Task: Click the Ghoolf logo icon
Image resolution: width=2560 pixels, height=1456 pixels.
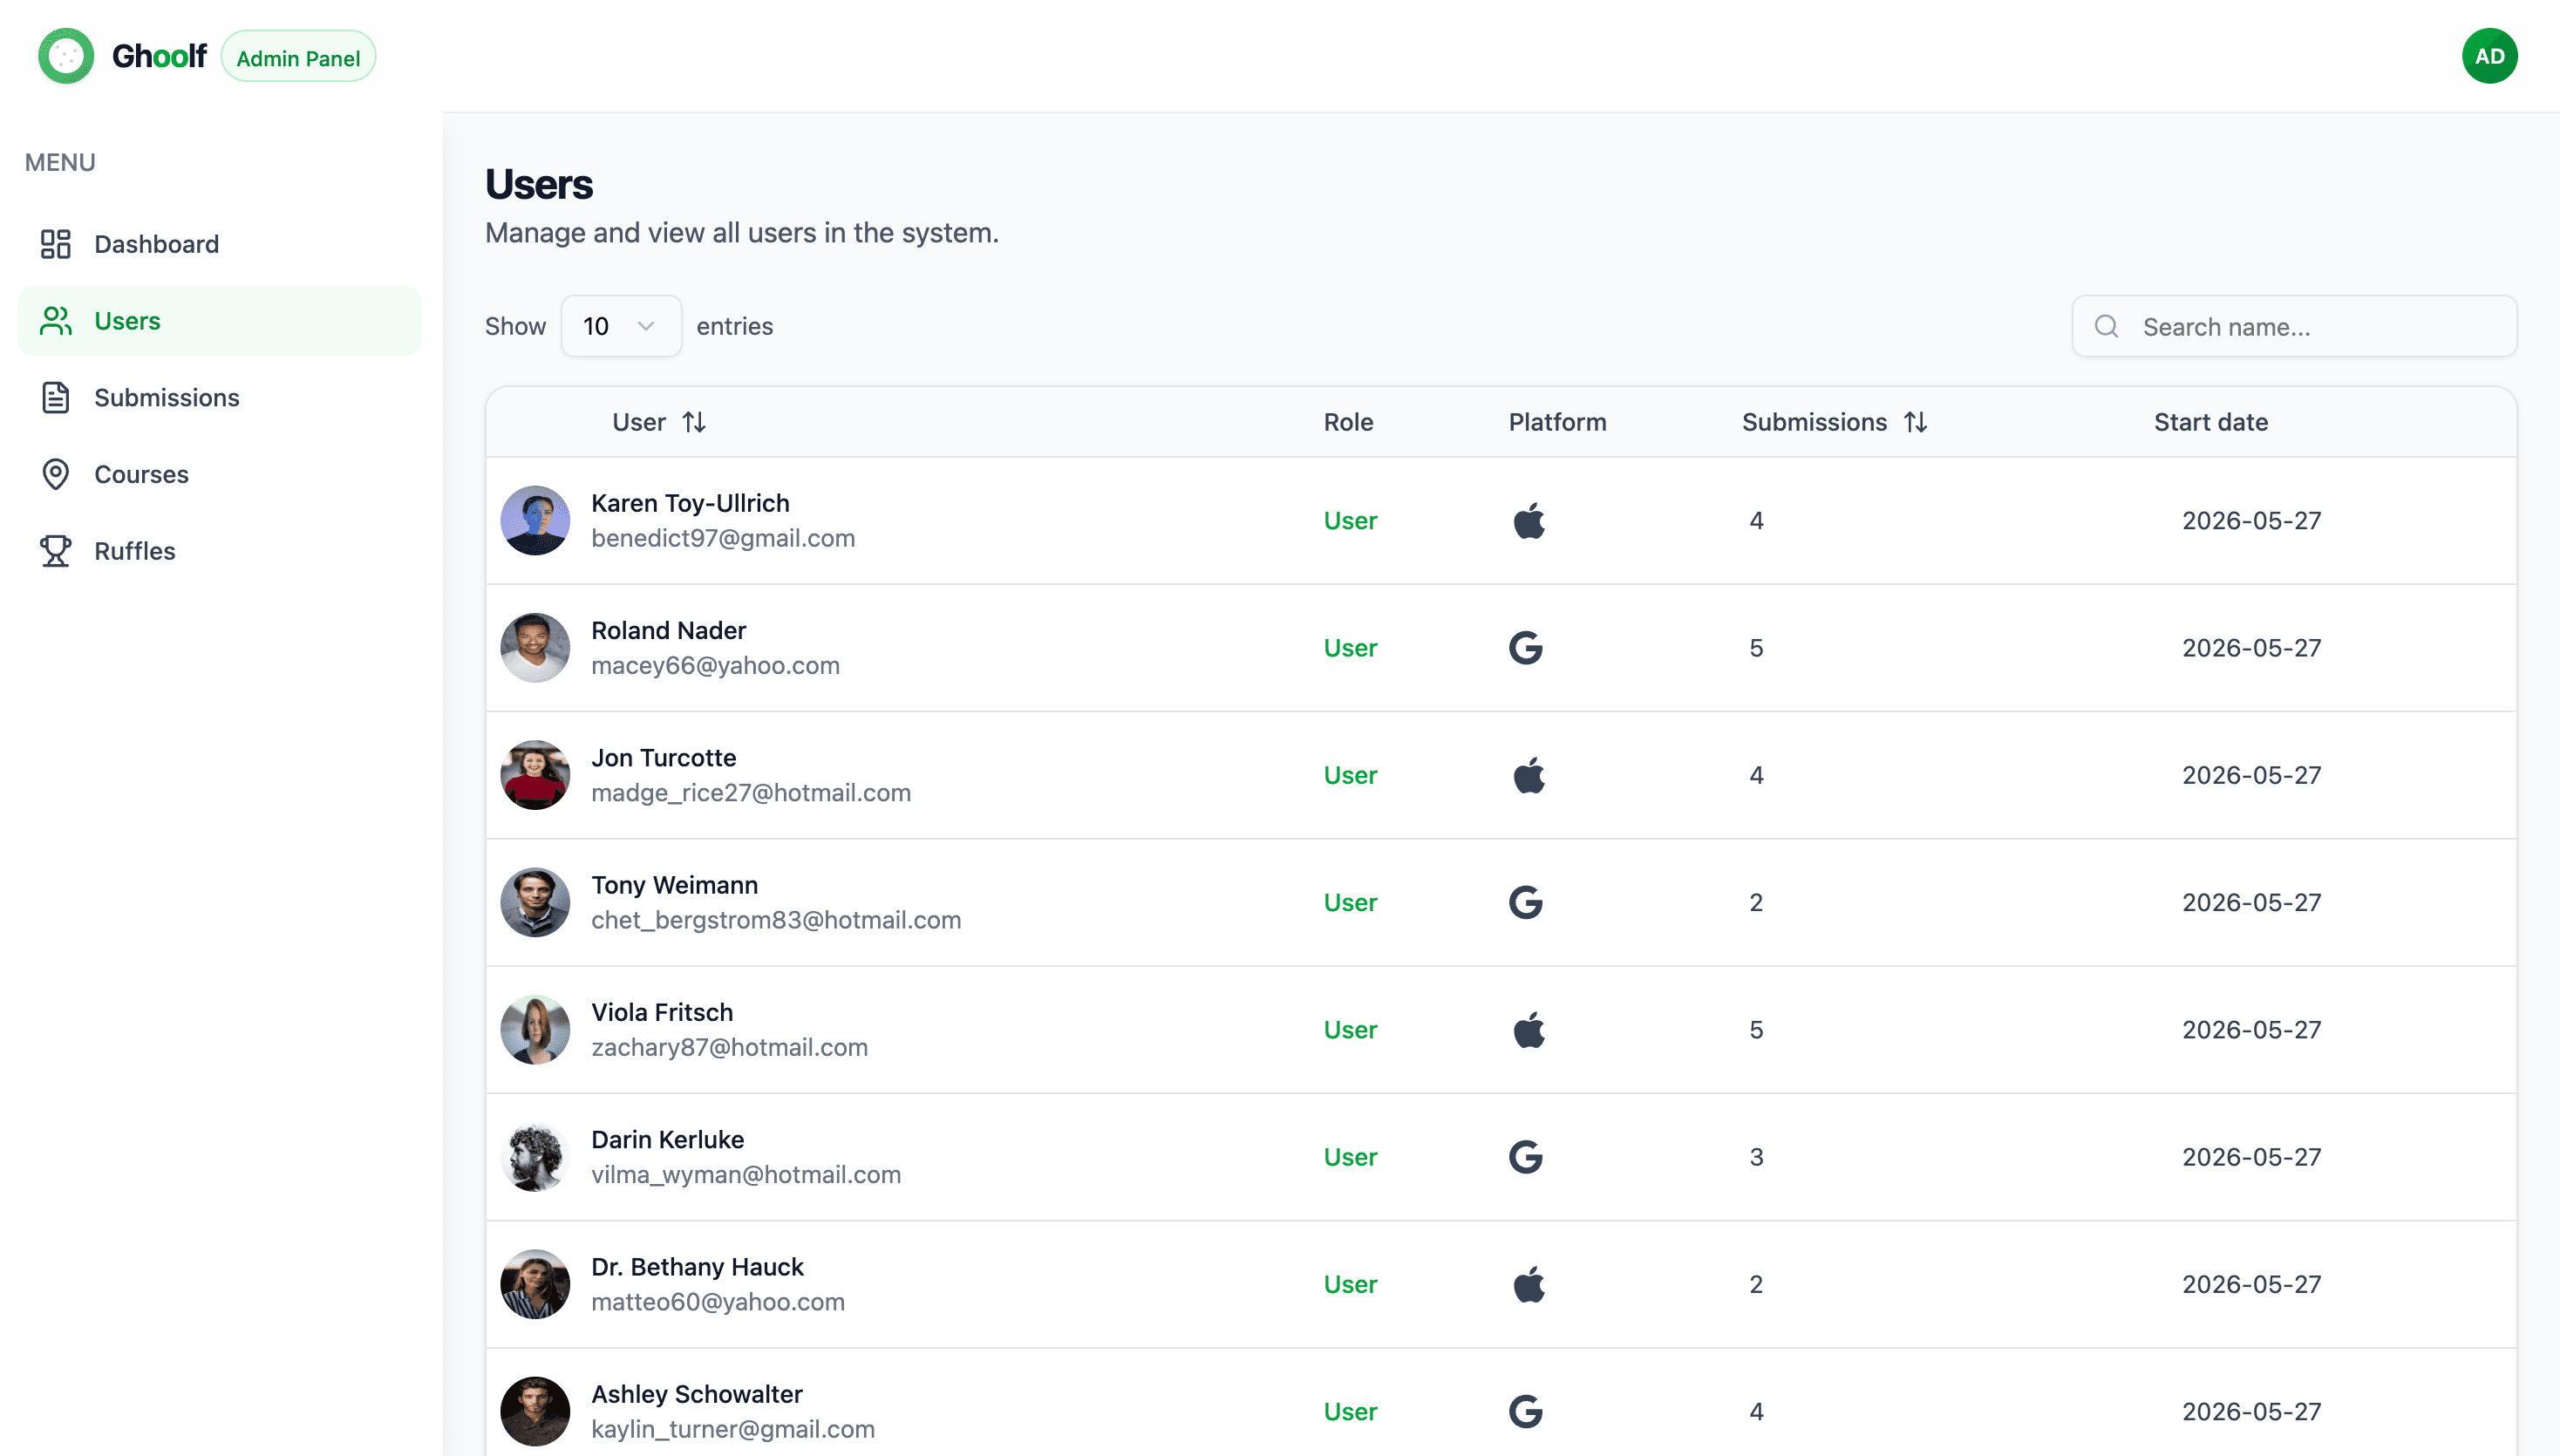Action: coord(66,56)
